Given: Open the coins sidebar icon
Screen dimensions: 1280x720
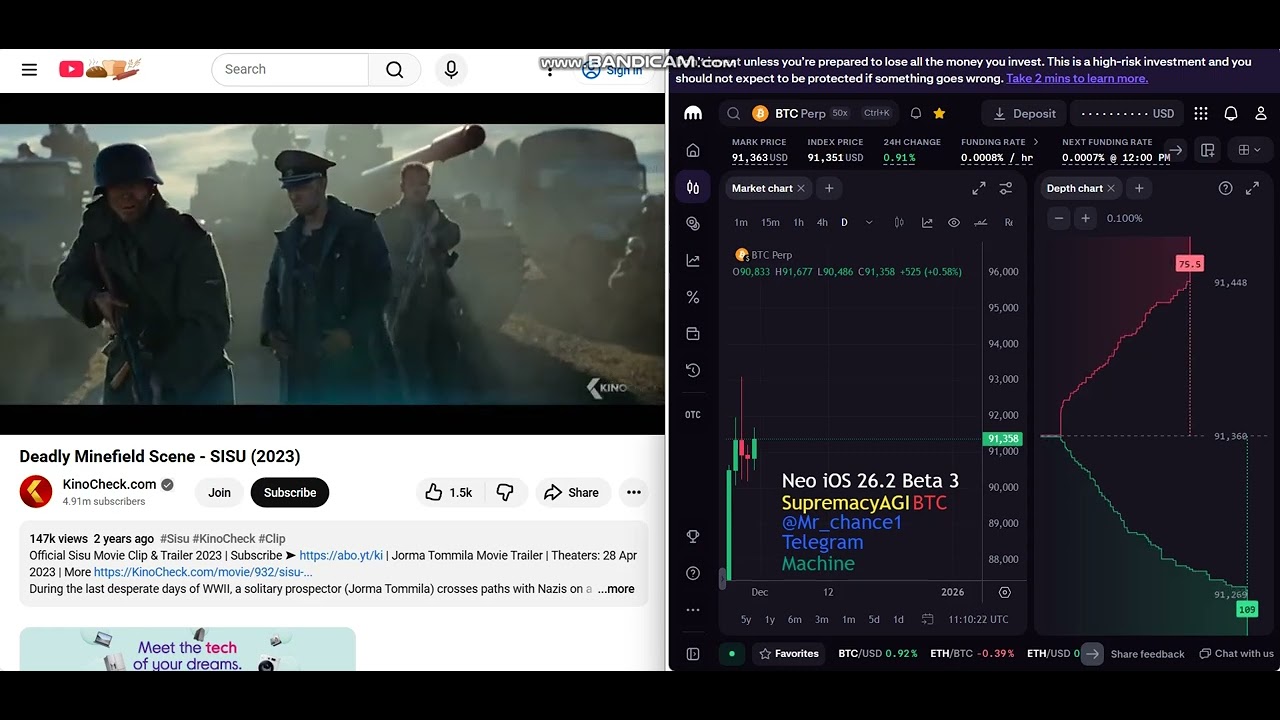Looking at the screenshot, I should pos(693,224).
